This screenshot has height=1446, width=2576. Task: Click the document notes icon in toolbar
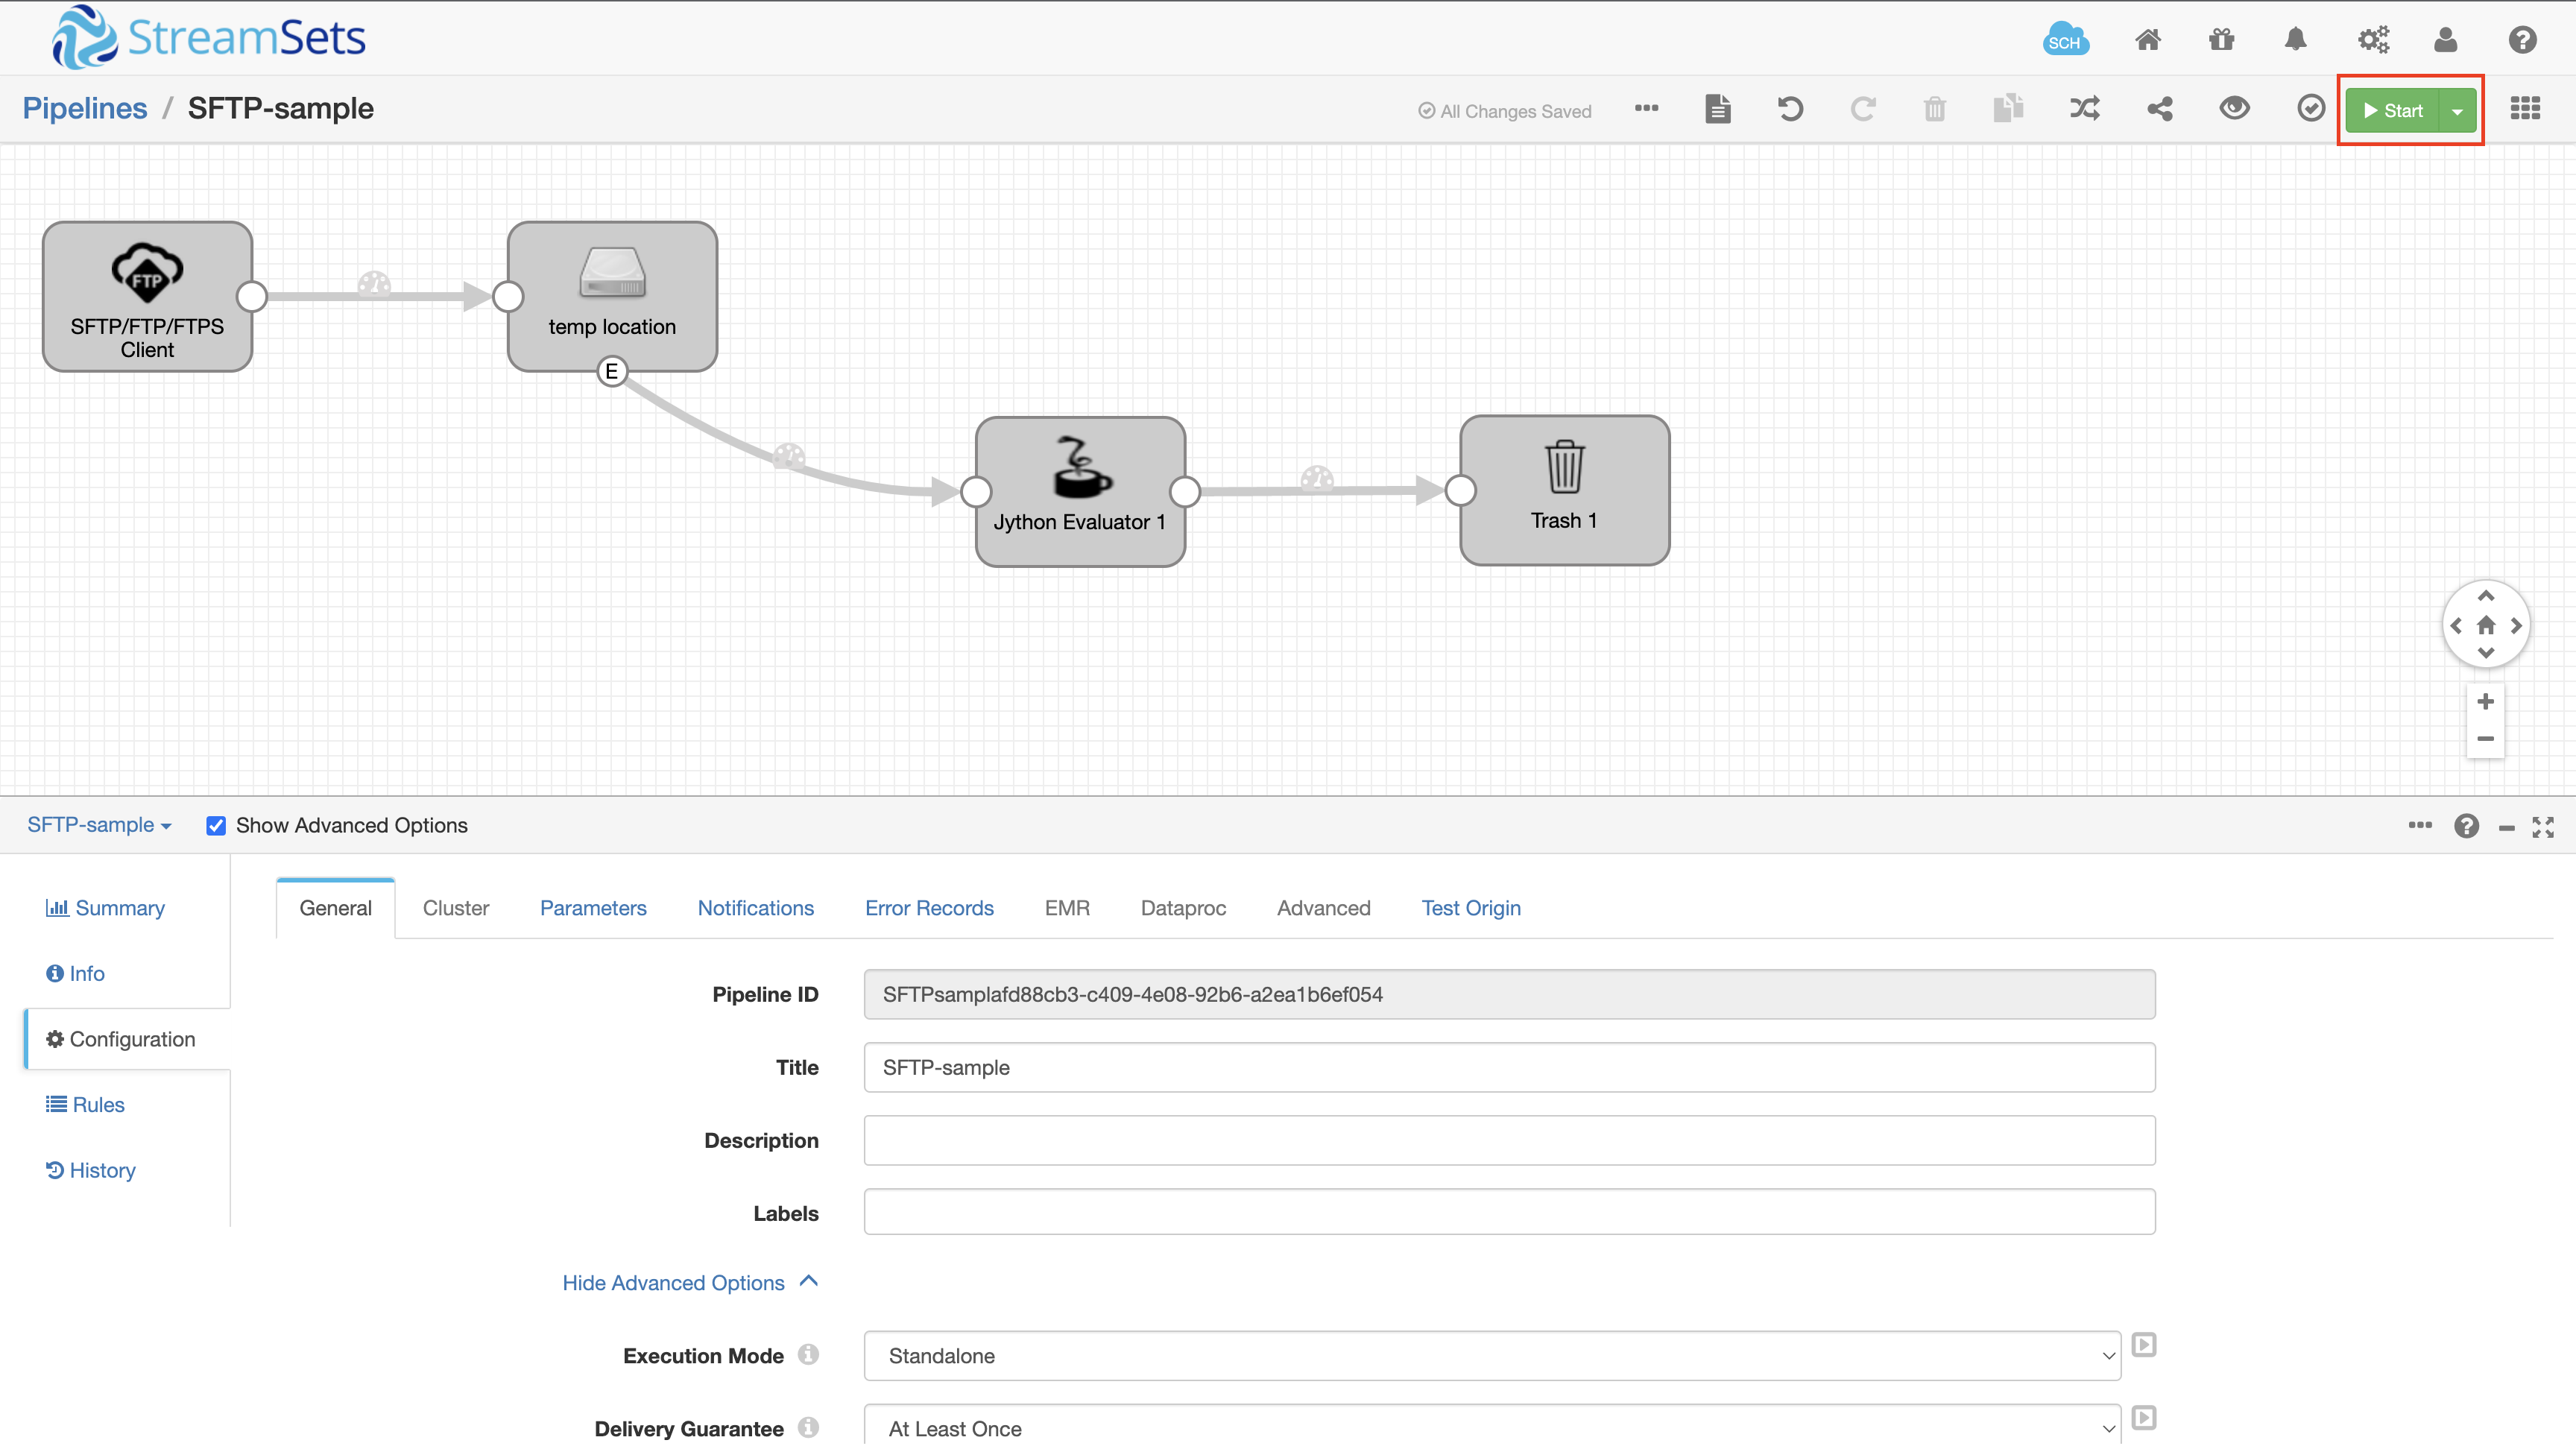[1718, 108]
